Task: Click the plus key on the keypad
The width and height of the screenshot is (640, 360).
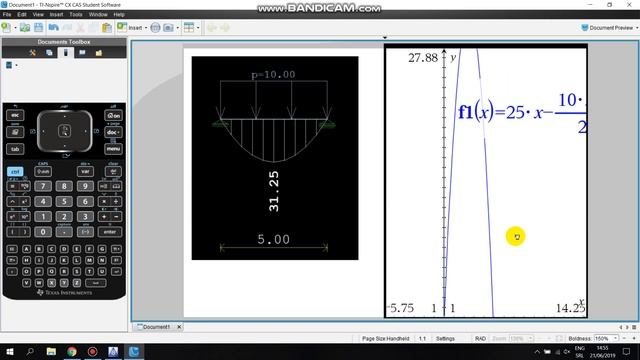Action: [x=104, y=217]
